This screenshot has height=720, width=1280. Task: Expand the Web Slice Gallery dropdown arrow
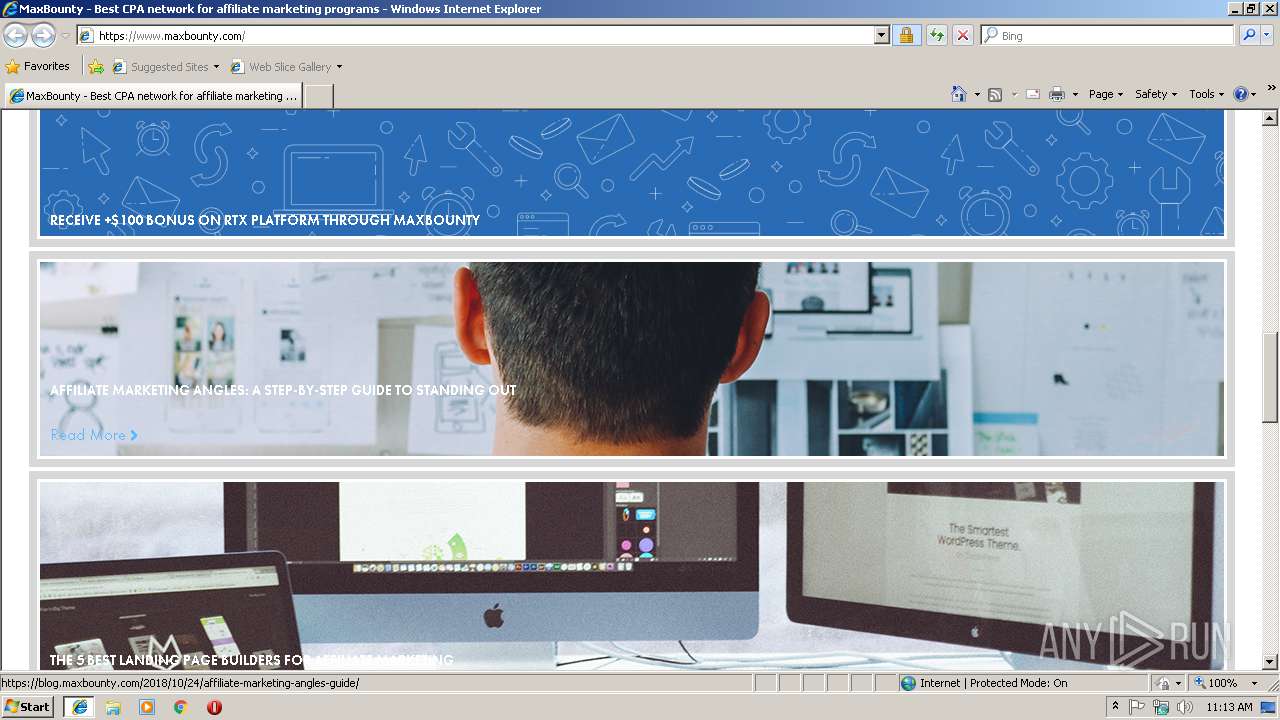339,67
